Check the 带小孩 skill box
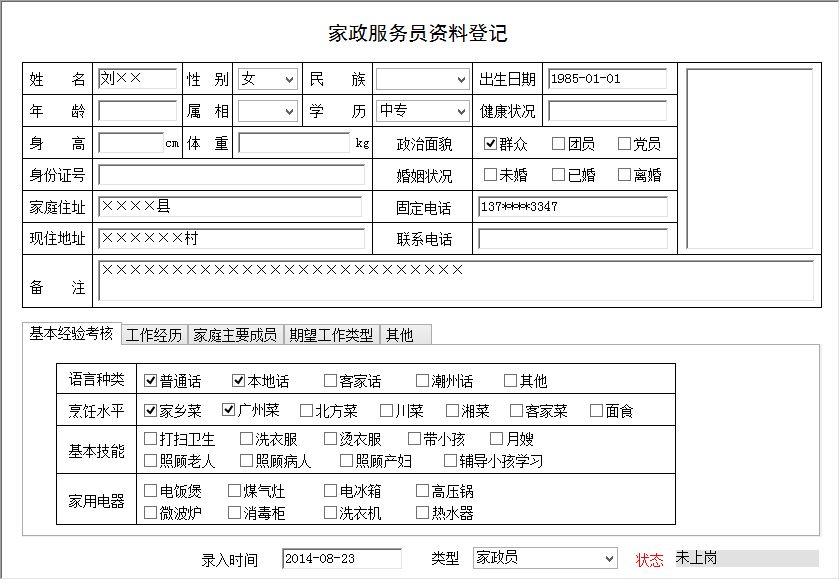 coord(415,439)
